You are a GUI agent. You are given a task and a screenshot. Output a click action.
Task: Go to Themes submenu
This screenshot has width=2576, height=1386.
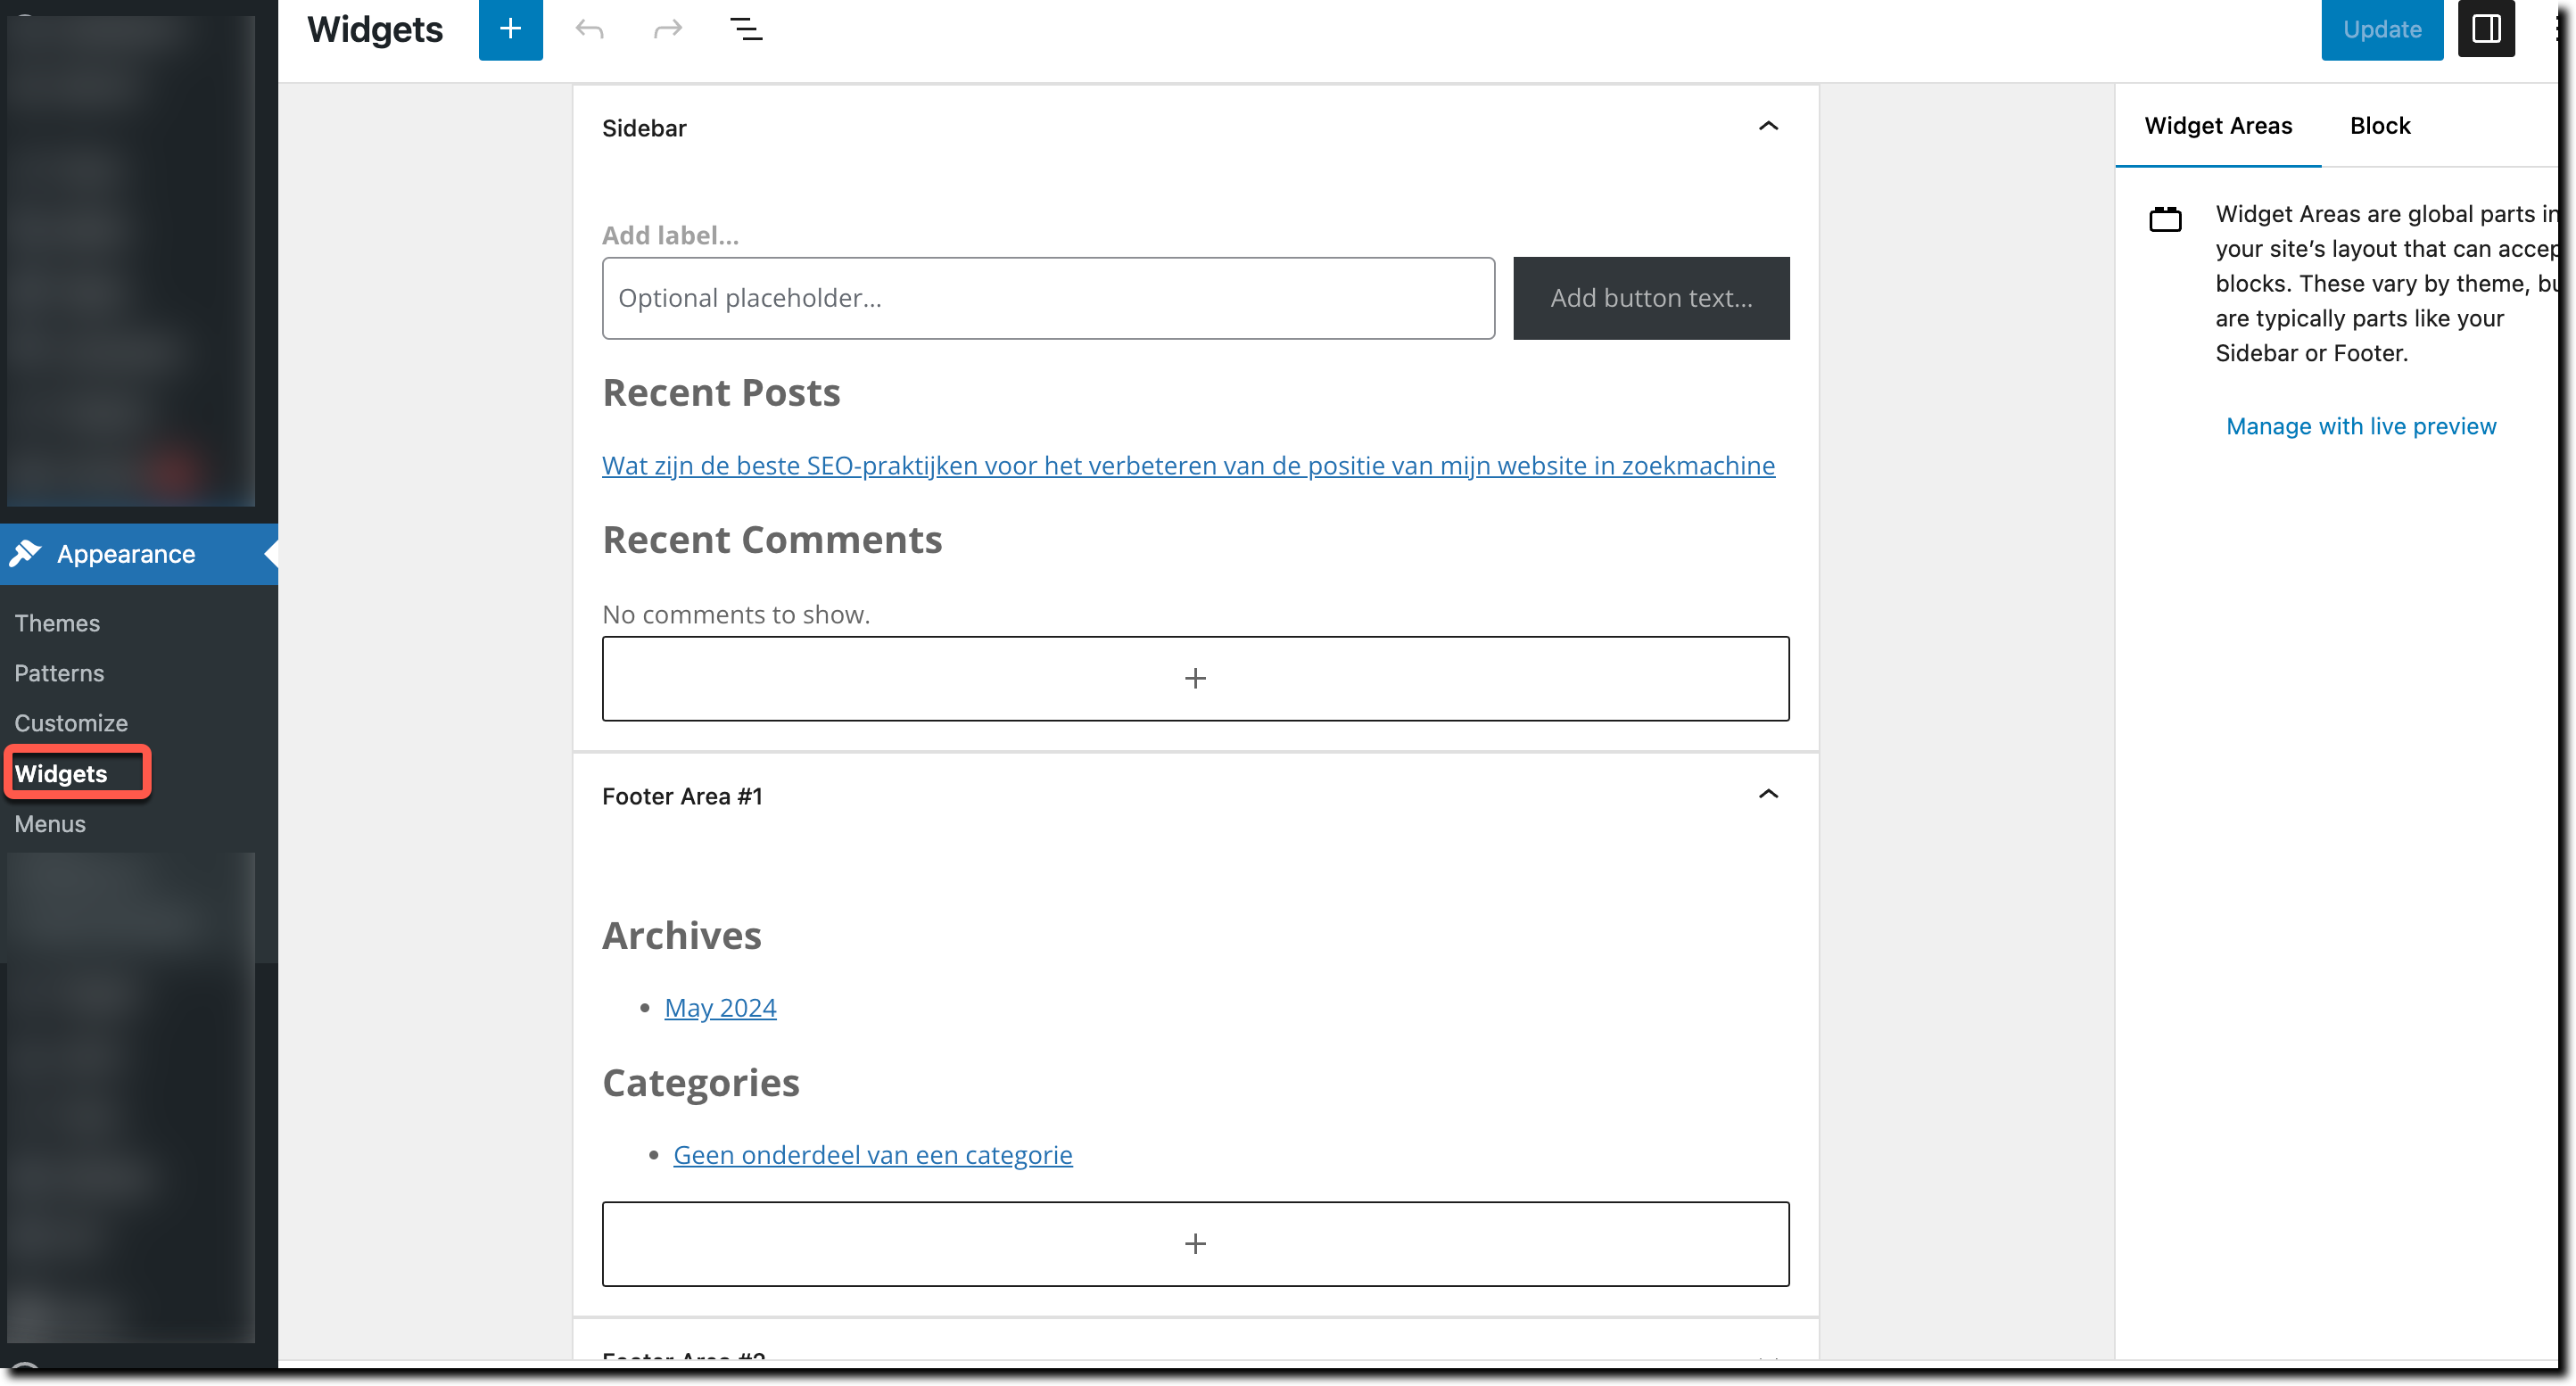pos(57,623)
